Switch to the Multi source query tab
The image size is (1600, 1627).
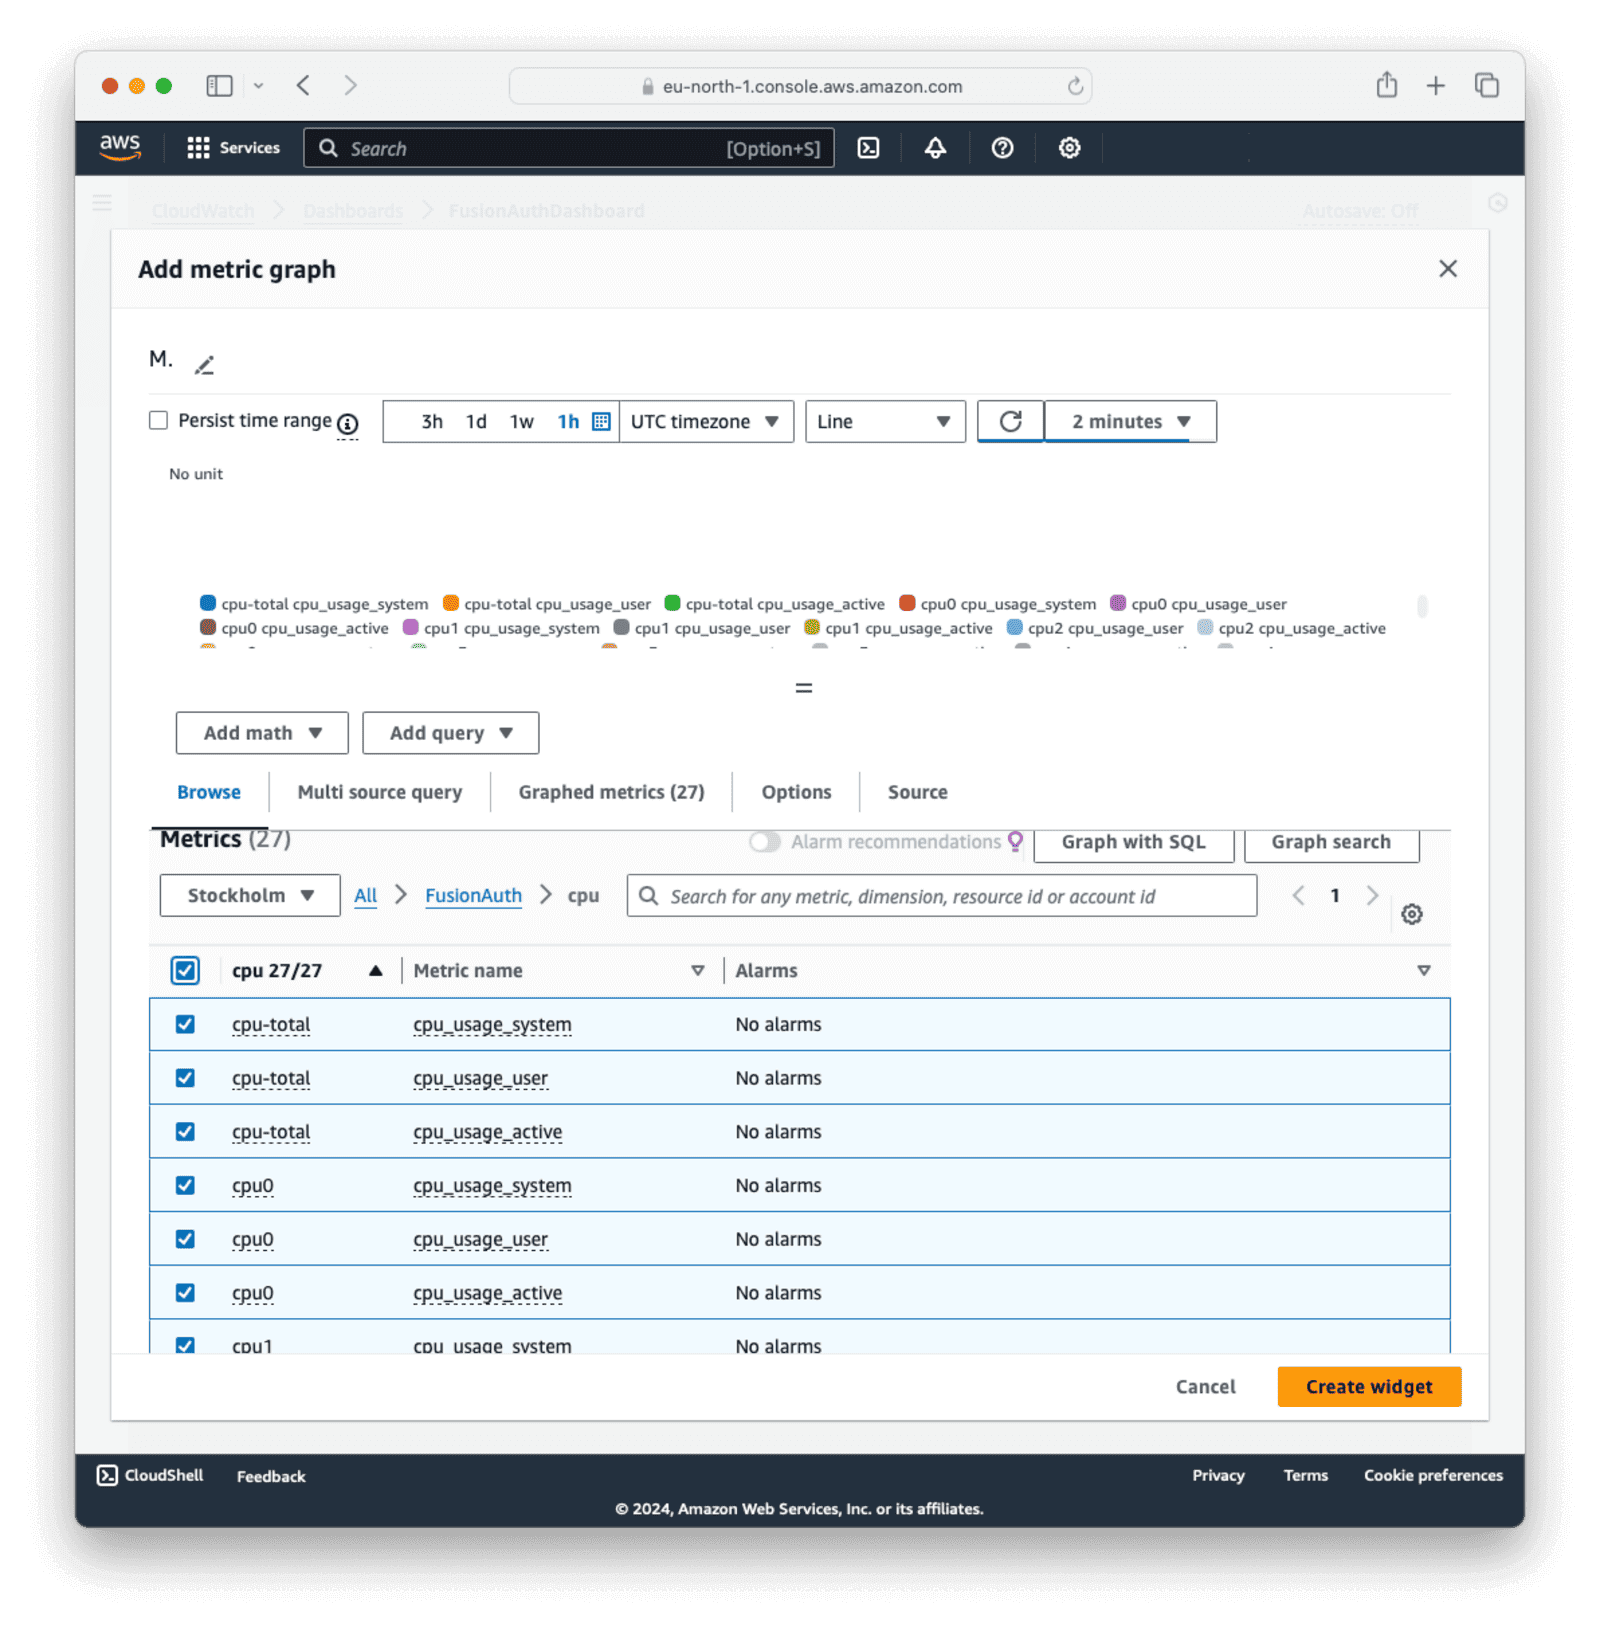pyautogui.click(x=380, y=792)
